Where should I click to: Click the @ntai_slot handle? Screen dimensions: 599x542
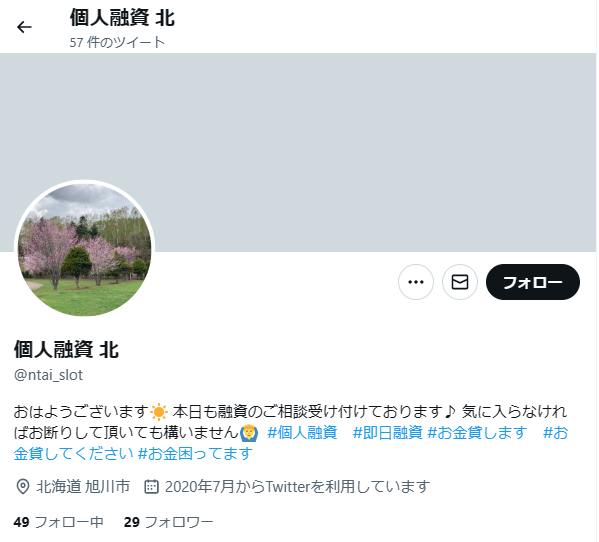click(x=49, y=376)
